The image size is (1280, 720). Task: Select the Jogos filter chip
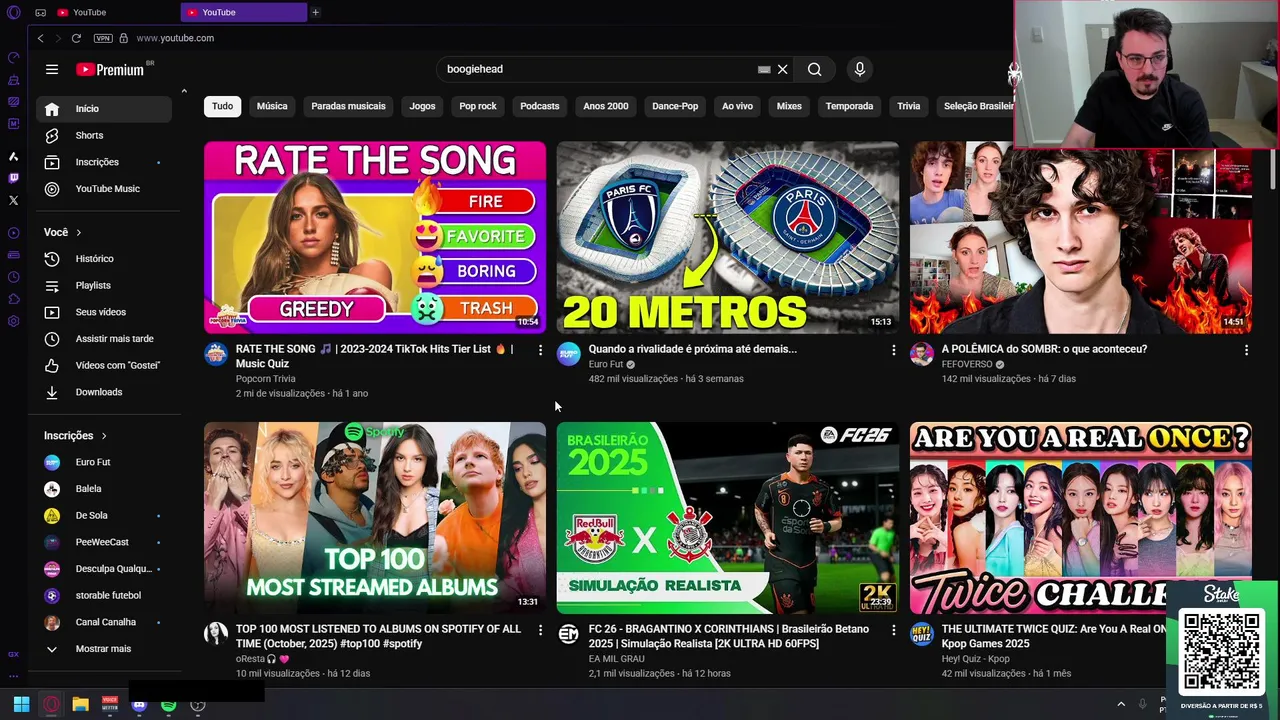pos(422,106)
